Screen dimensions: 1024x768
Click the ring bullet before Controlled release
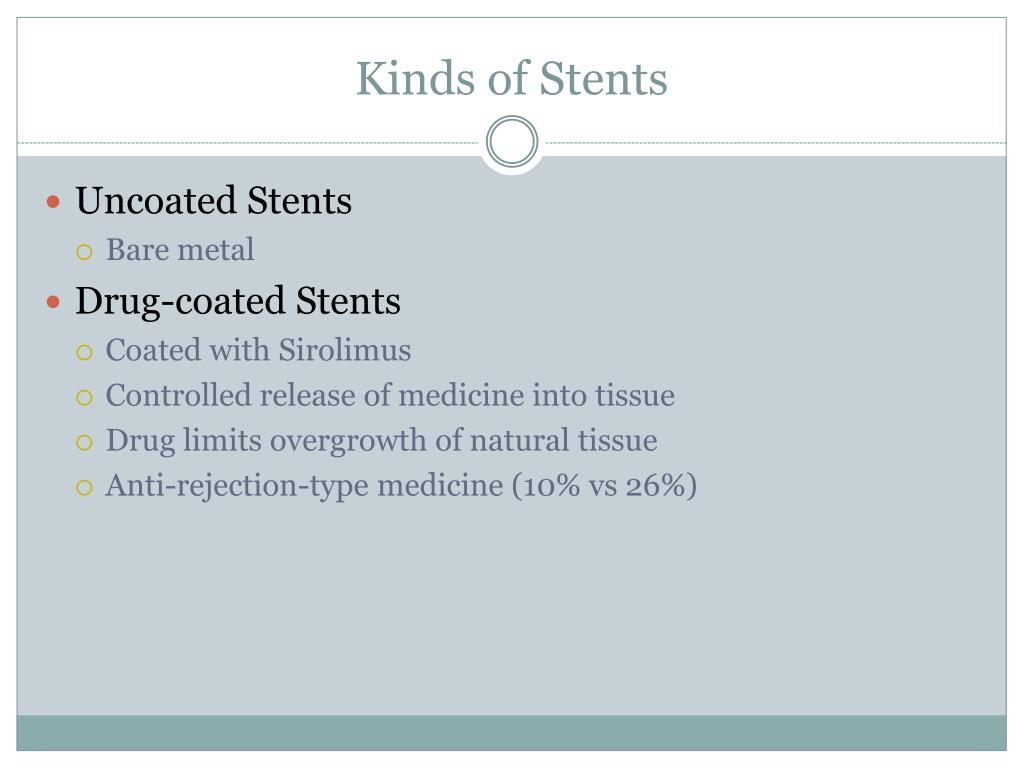coord(84,398)
